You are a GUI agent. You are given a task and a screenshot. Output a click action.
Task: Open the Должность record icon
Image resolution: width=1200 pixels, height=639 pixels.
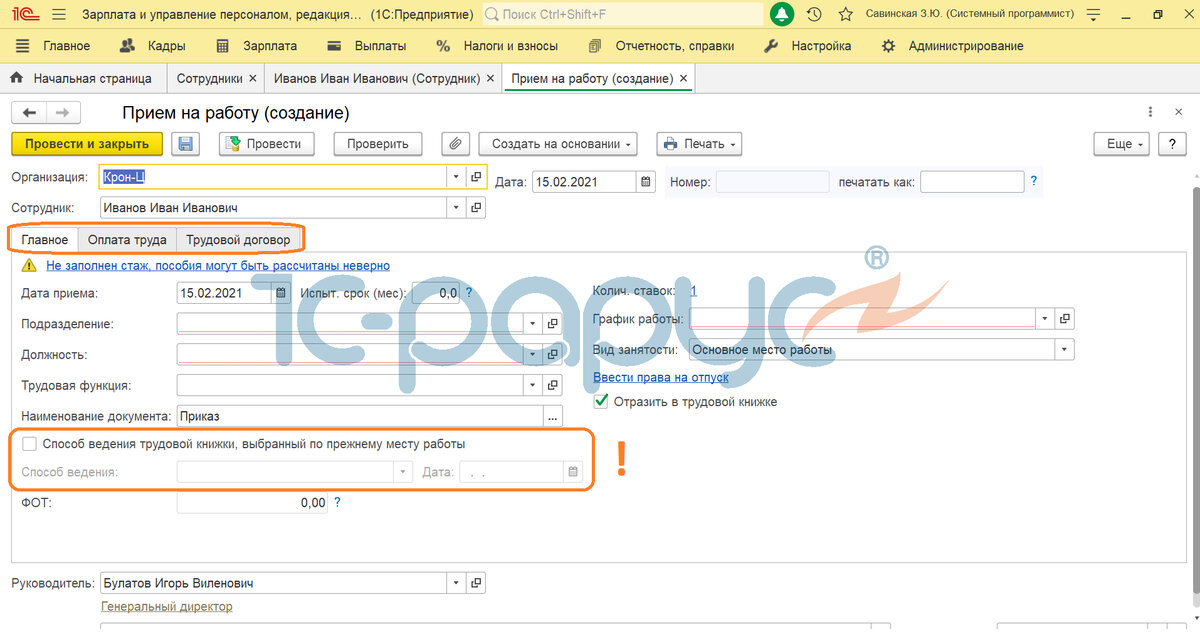pos(553,354)
